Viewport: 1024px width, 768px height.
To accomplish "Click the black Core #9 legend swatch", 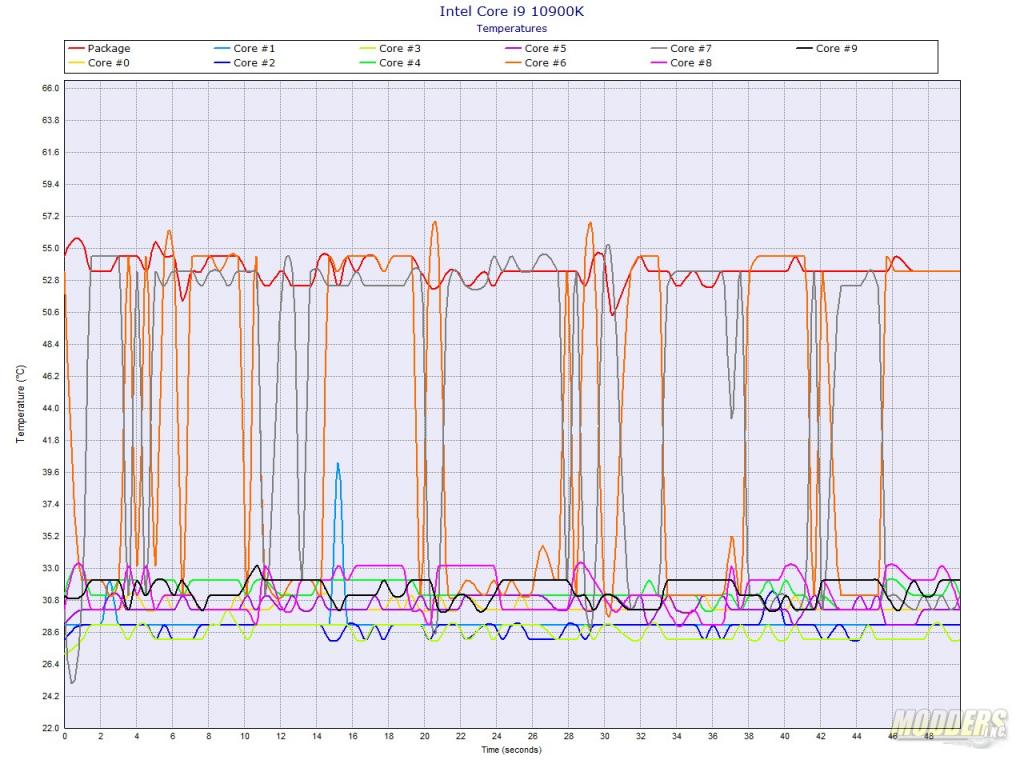I will [804, 49].
